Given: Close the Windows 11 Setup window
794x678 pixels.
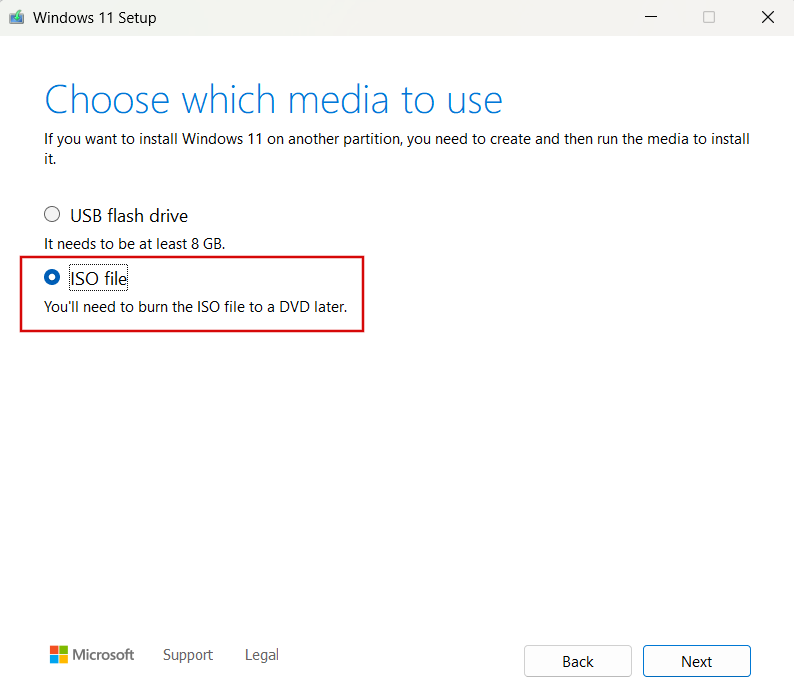Looking at the screenshot, I should (x=768, y=17).
